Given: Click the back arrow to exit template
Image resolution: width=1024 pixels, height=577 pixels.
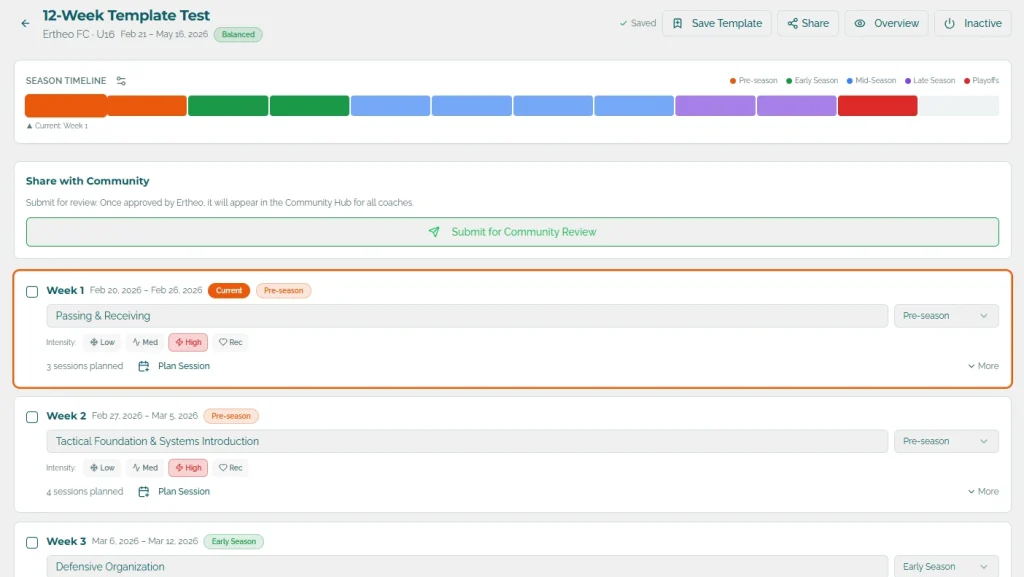Looking at the screenshot, I should [x=24, y=22].
